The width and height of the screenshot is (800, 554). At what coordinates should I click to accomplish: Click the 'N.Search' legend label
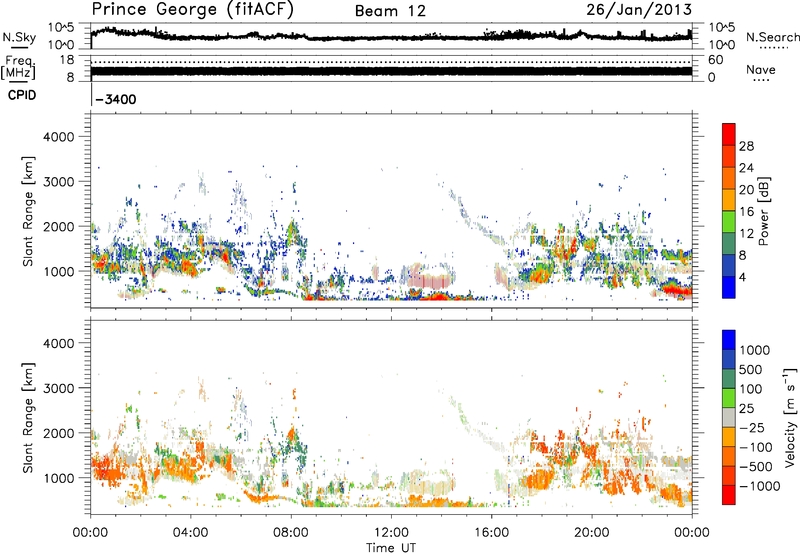coord(772,37)
